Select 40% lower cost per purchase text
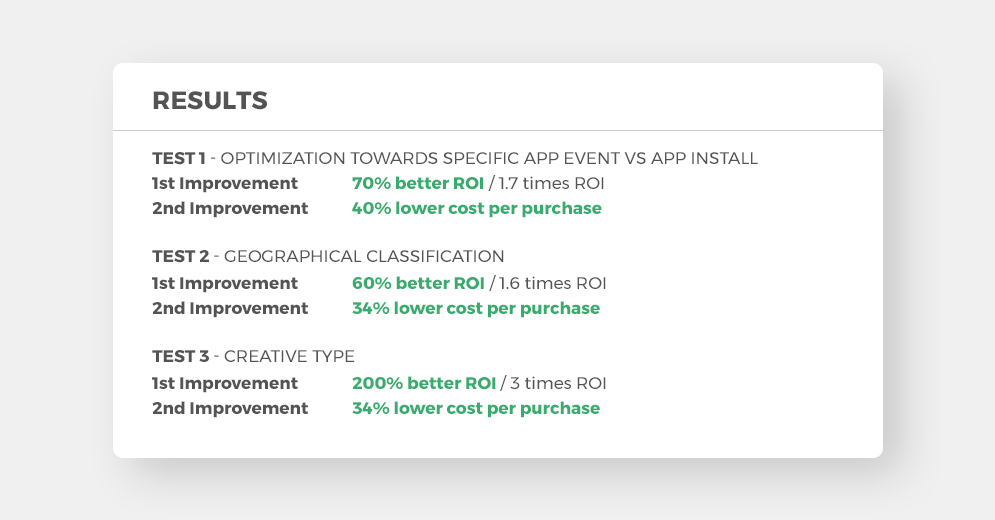Image resolution: width=995 pixels, height=520 pixels. coord(477,209)
